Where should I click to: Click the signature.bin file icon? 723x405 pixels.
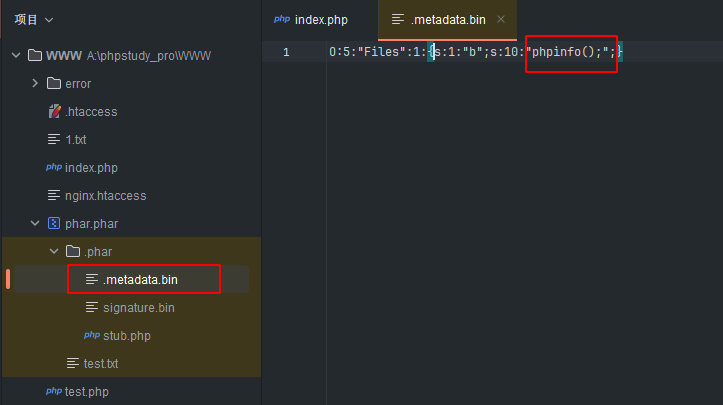pyautogui.click(x=92, y=307)
